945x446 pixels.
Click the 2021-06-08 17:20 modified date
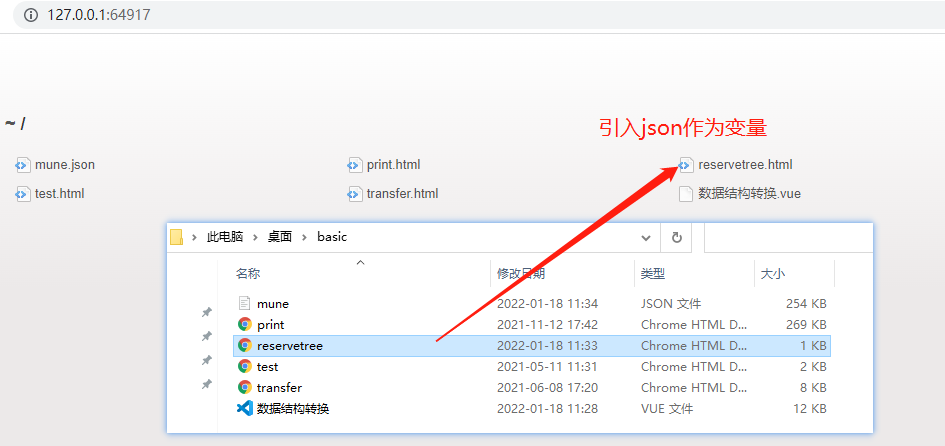tap(547, 388)
